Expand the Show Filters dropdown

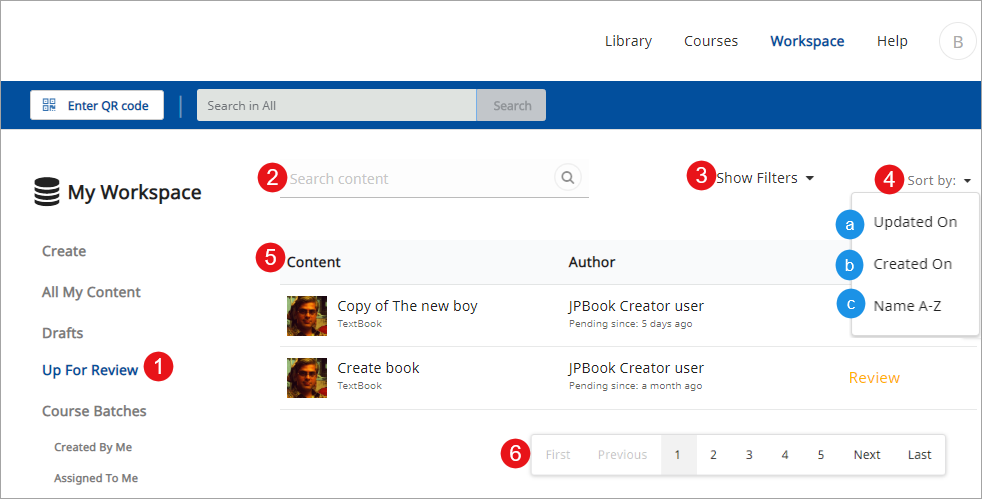coord(765,178)
